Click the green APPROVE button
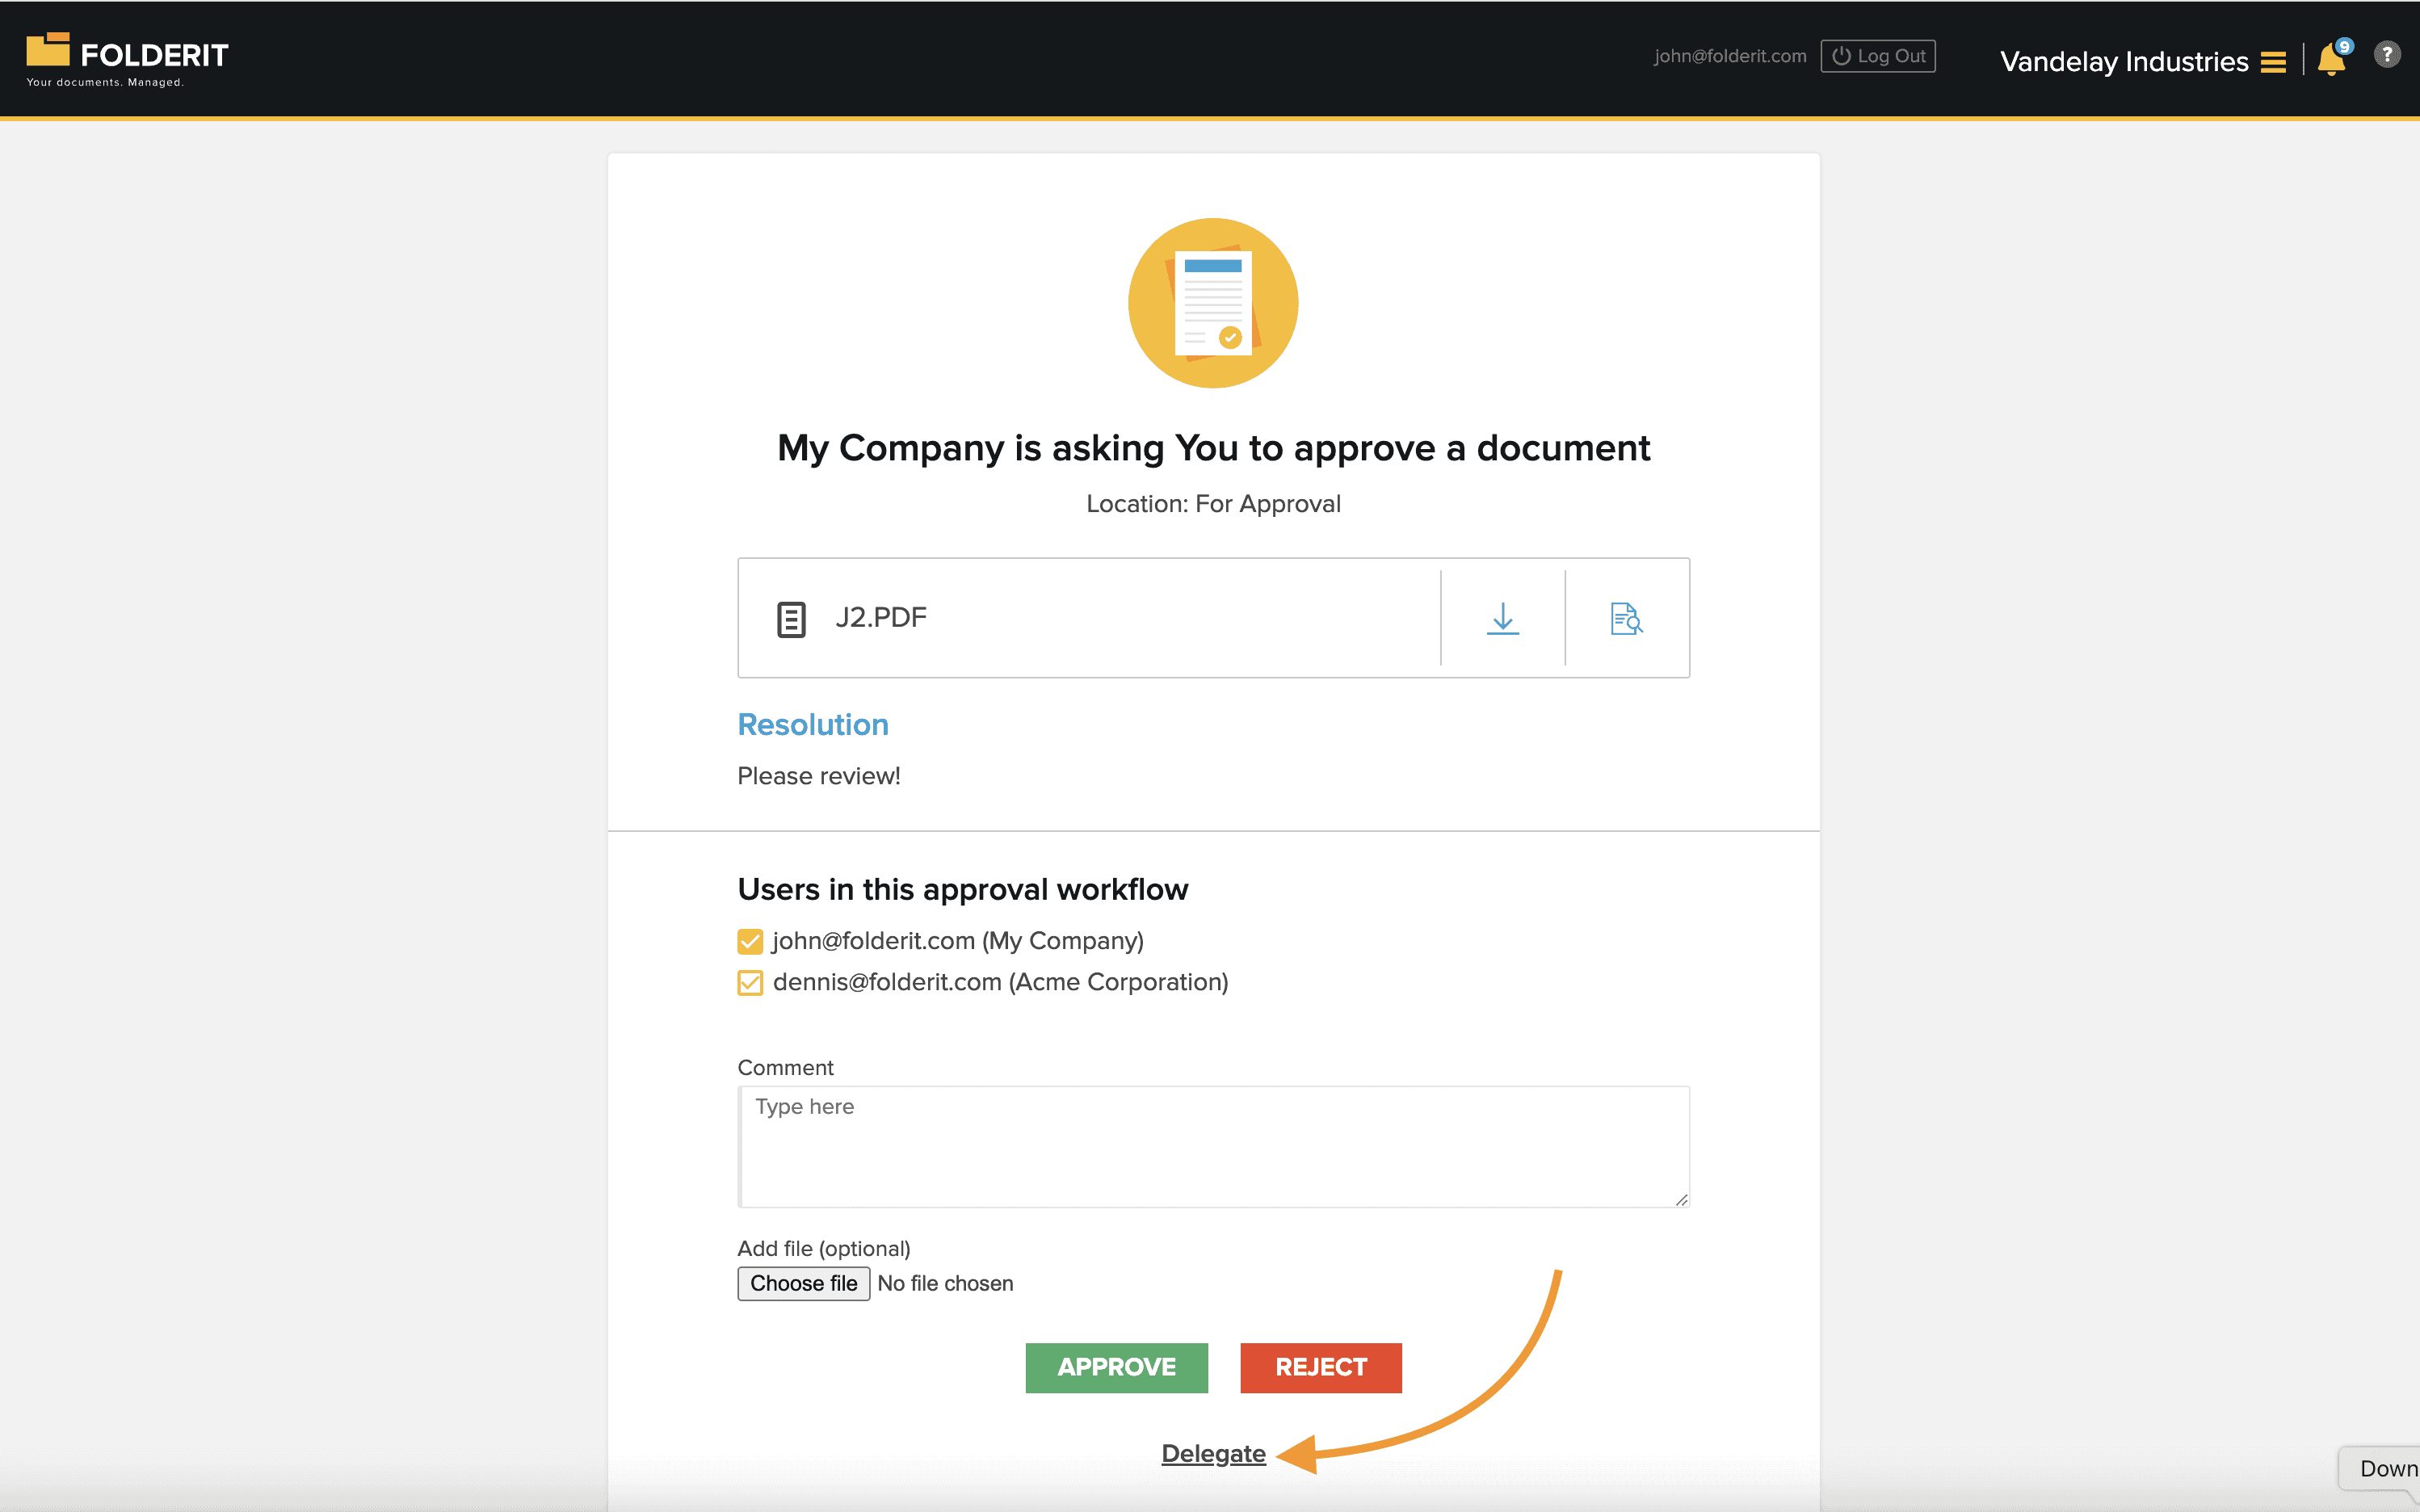This screenshot has height=1512, width=2420. point(1116,1367)
